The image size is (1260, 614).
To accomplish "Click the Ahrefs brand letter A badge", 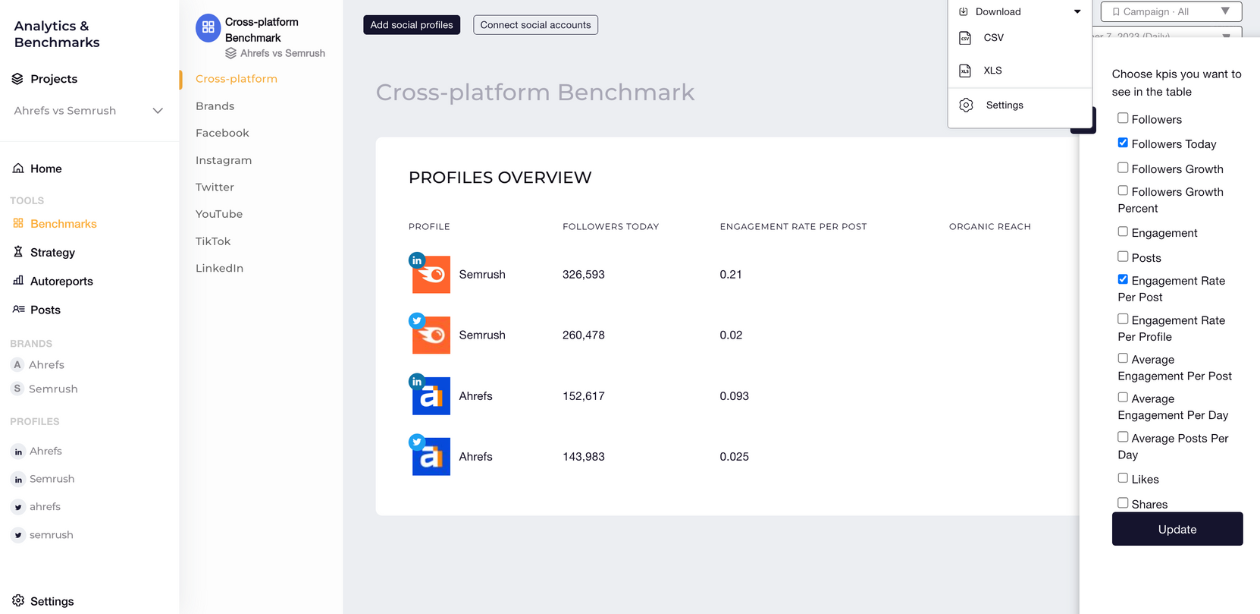I will point(17,365).
